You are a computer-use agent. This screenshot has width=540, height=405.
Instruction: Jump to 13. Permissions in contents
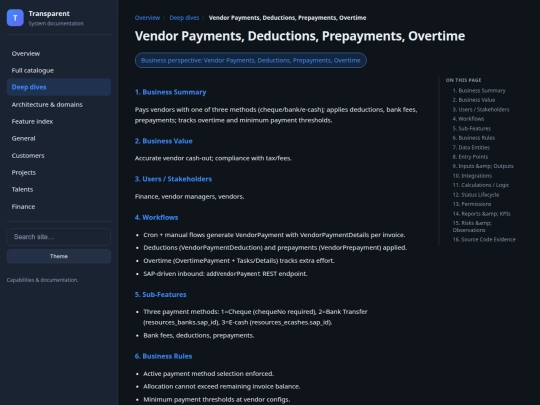(472, 204)
